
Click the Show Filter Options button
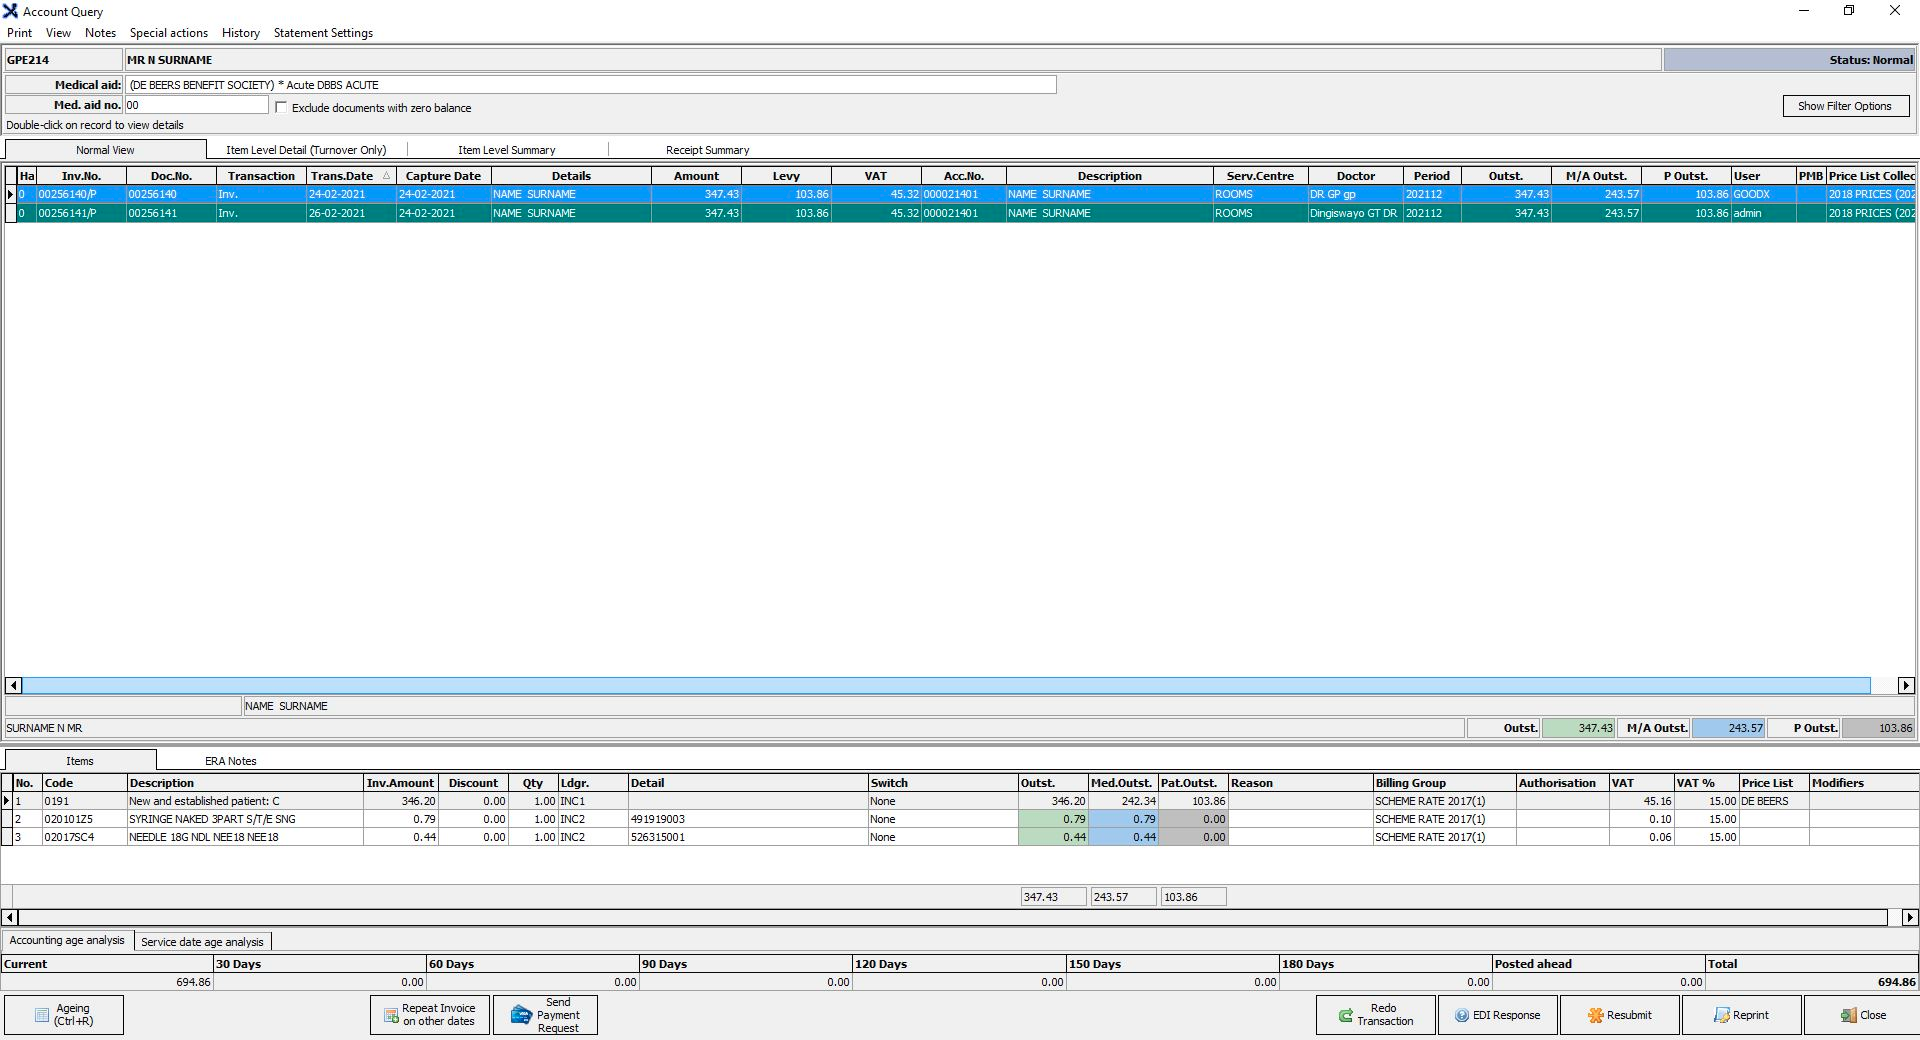point(1844,106)
